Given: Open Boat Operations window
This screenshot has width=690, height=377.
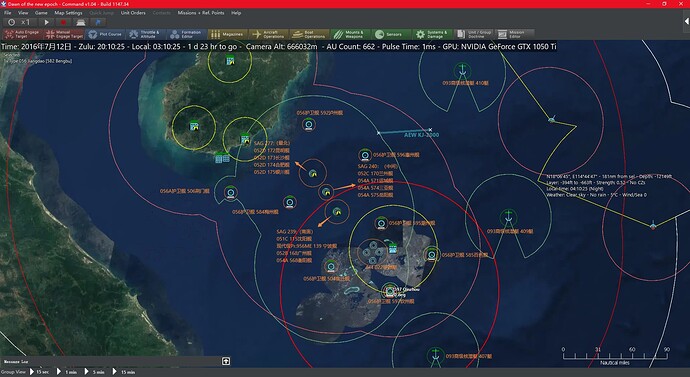Looking at the screenshot, I should tap(309, 34).
